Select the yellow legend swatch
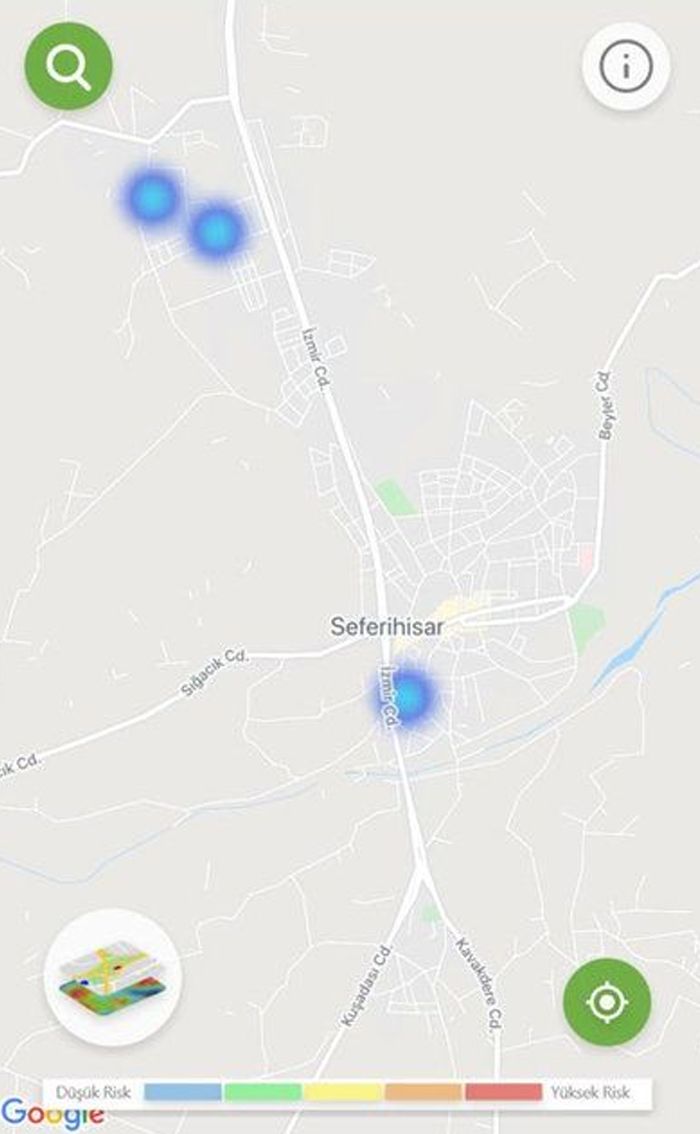 [x=343, y=1092]
